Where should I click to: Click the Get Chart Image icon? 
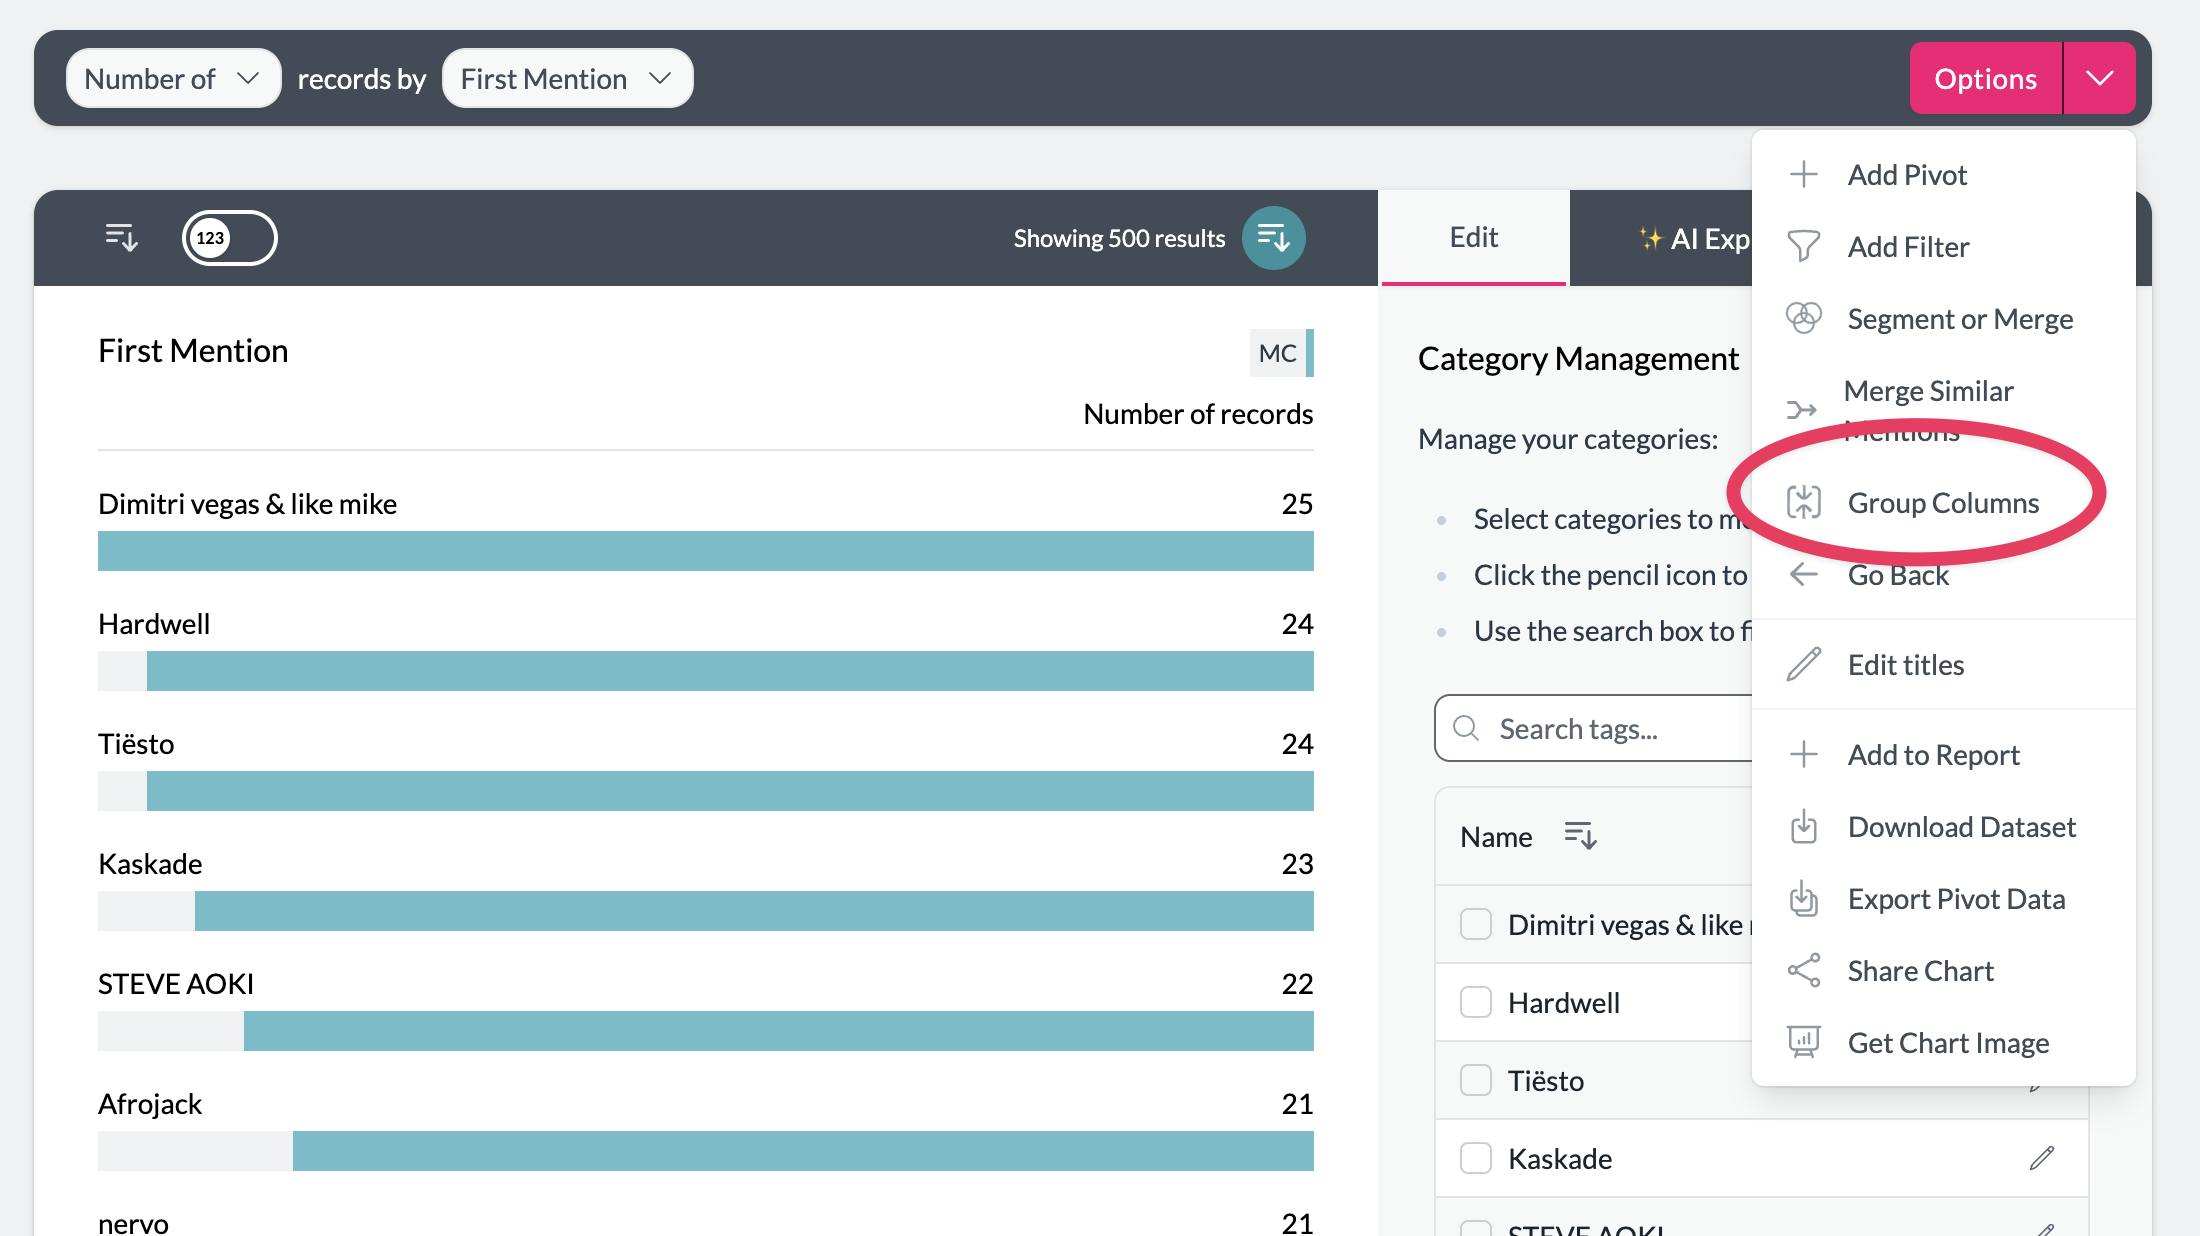tap(1803, 1043)
